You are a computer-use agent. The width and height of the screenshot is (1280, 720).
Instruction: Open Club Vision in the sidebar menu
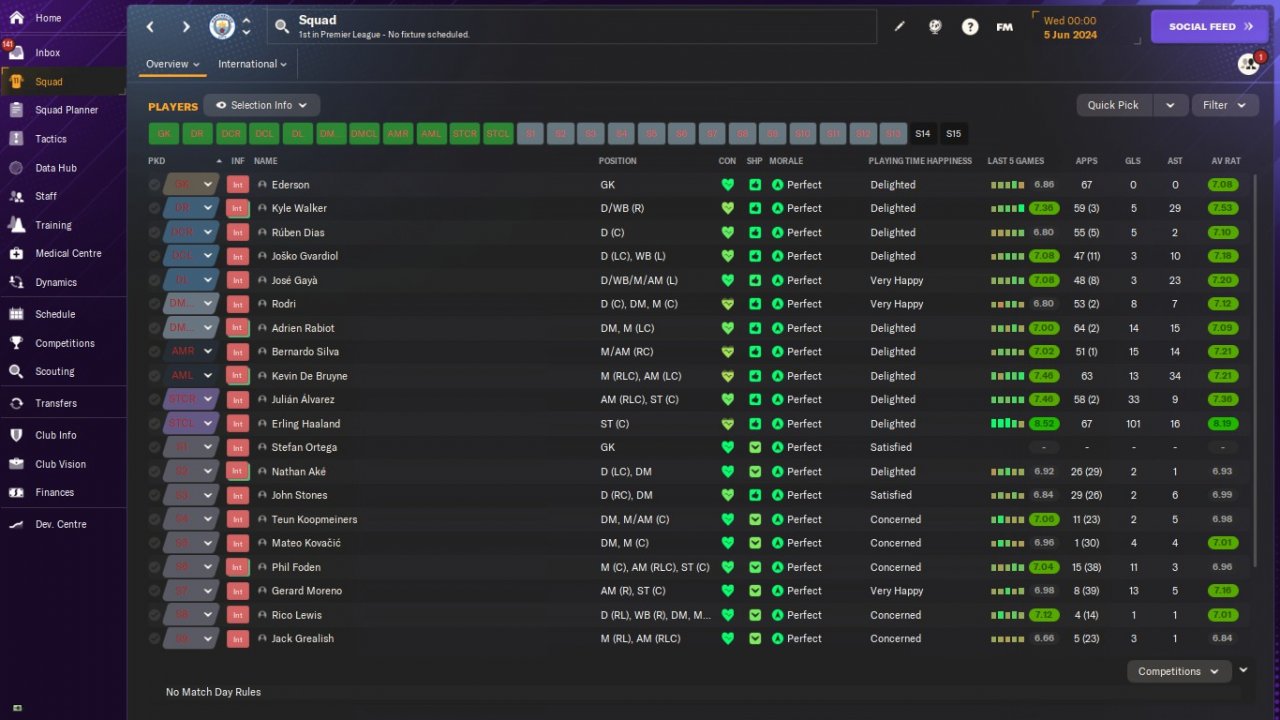[x=63, y=464]
